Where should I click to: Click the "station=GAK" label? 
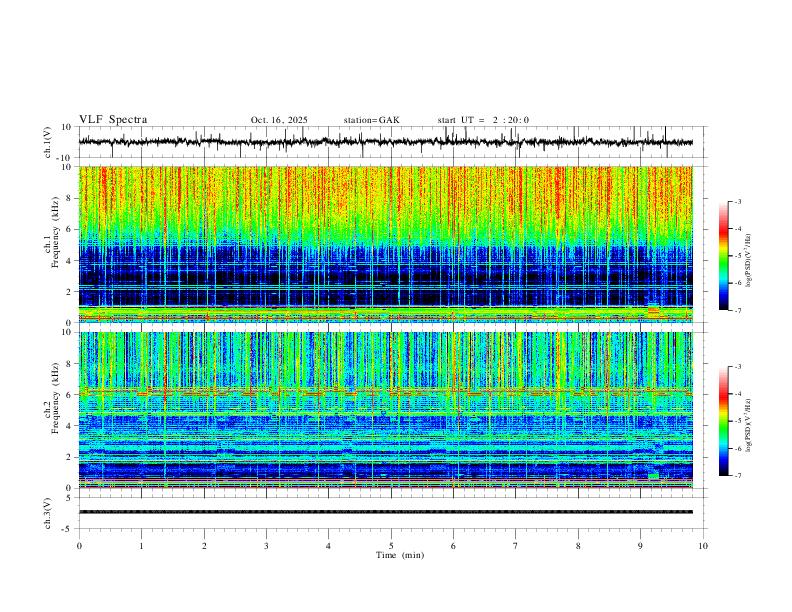[x=371, y=120]
